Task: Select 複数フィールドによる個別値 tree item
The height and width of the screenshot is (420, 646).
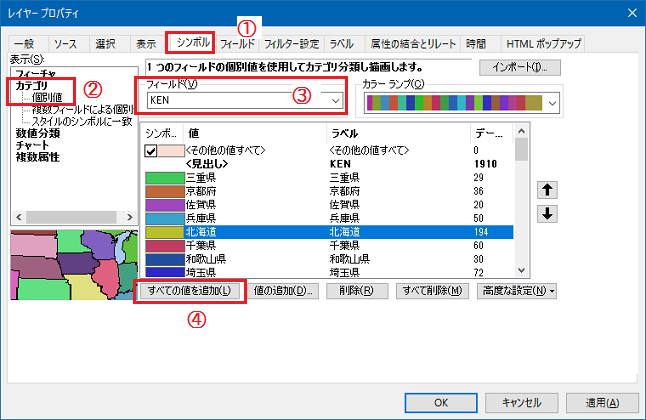Action: click(83, 110)
